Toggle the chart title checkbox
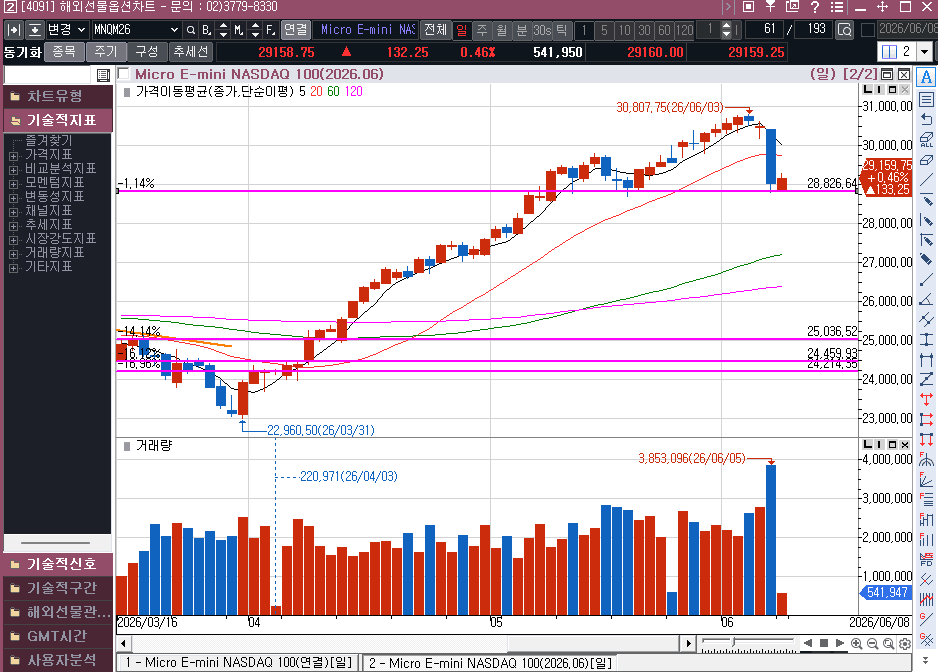Screen dimensions: 938x672 [124, 74]
